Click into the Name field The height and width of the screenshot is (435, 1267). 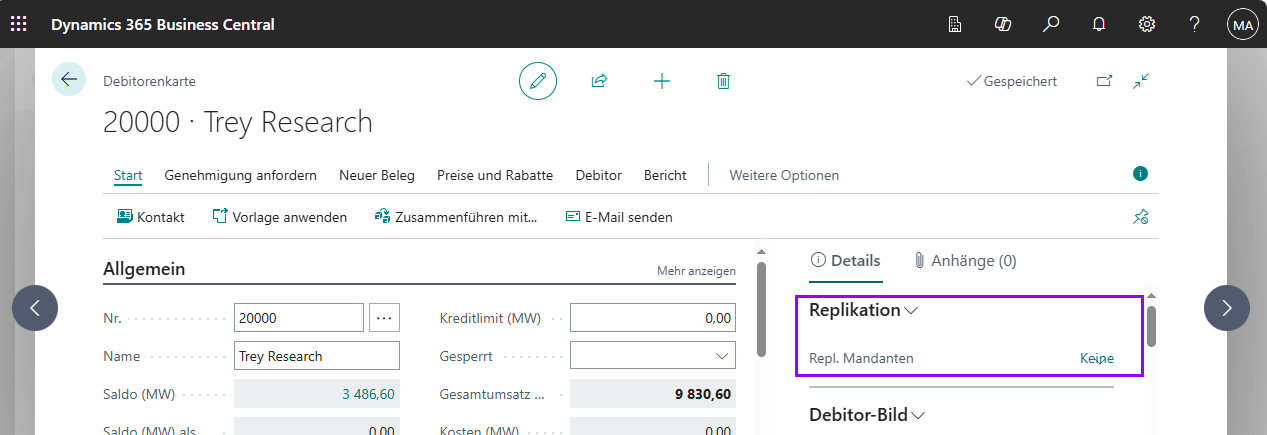pyautogui.click(x=316, y=356)
